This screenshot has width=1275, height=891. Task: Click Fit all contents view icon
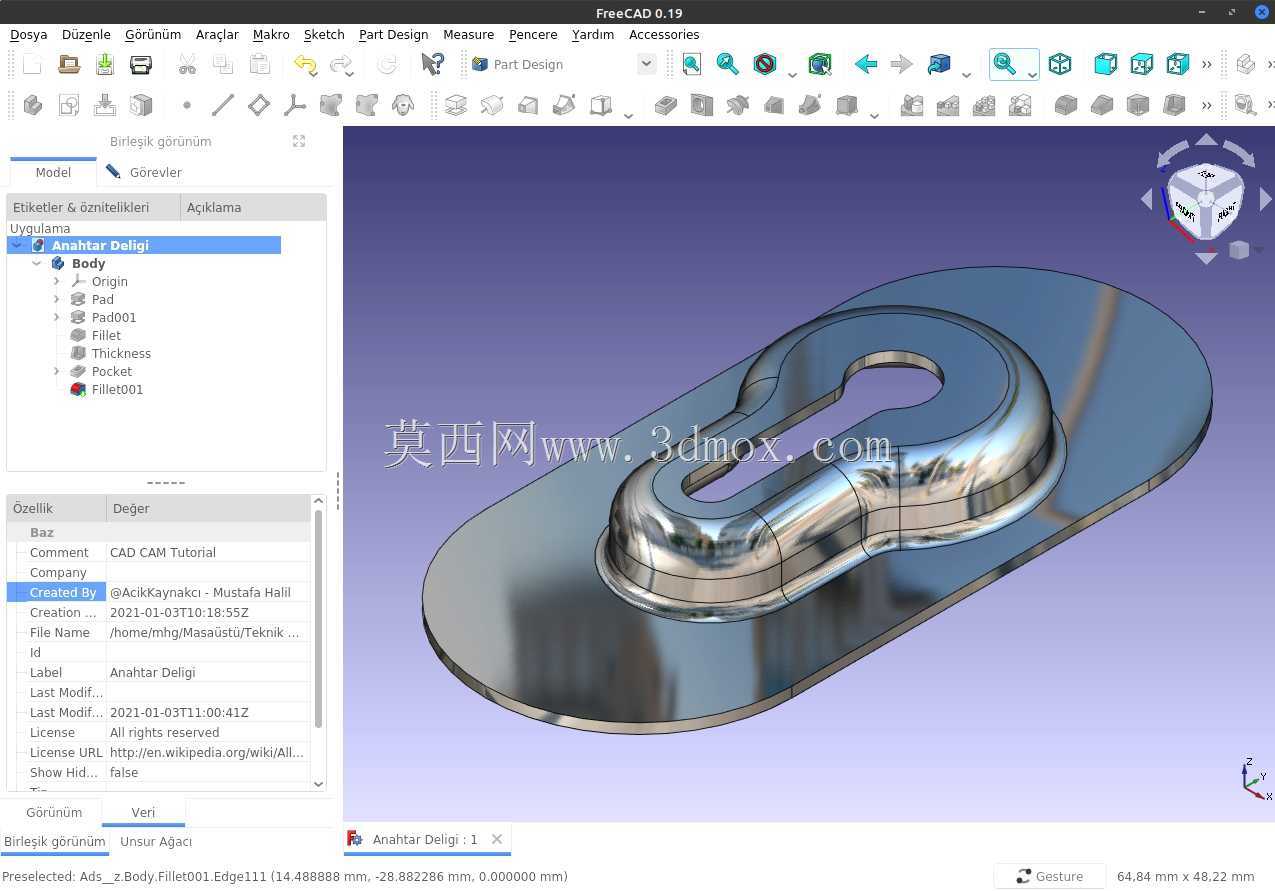[691, 65]
